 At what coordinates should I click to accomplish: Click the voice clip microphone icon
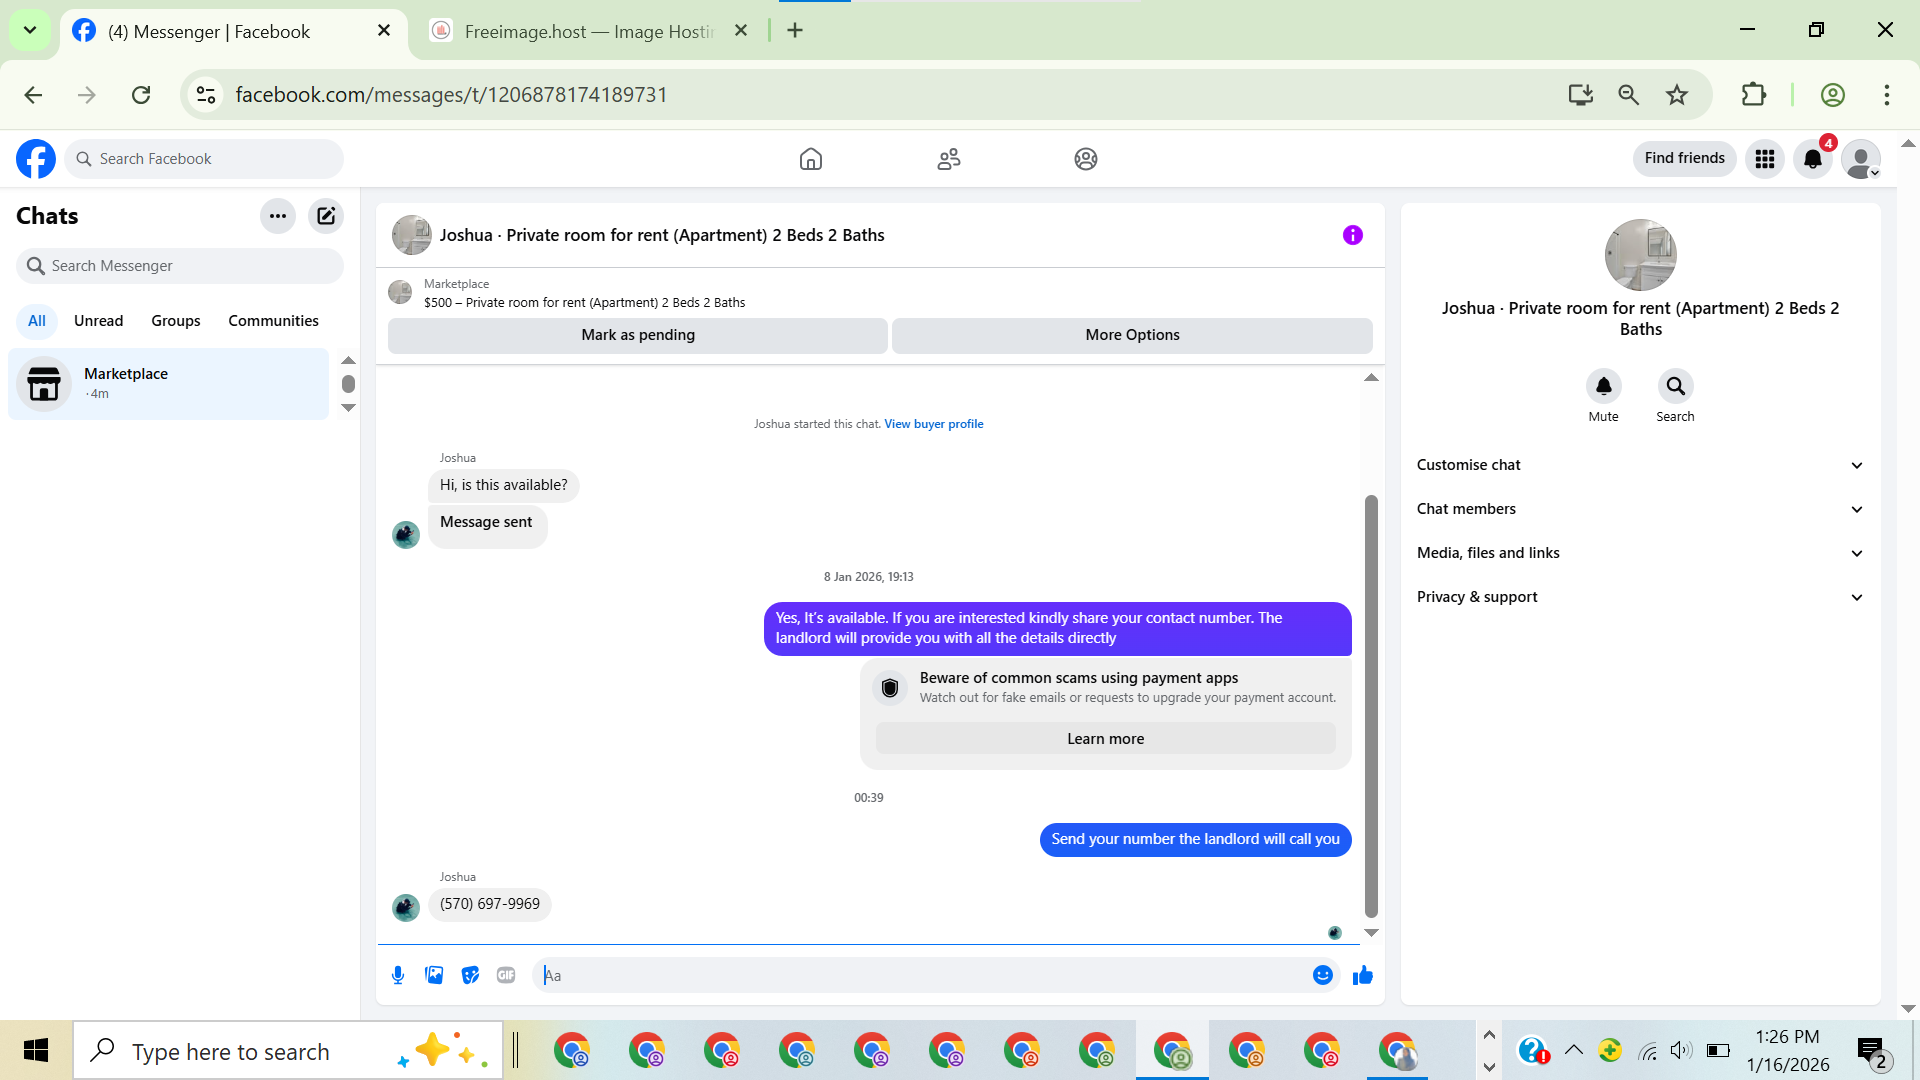398,975
